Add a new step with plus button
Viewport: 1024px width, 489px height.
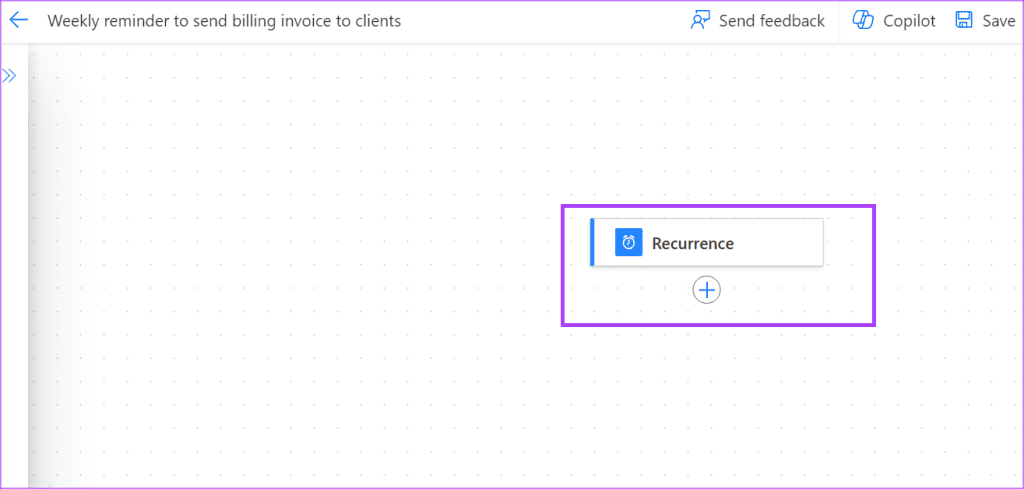[x=707, y=290]
